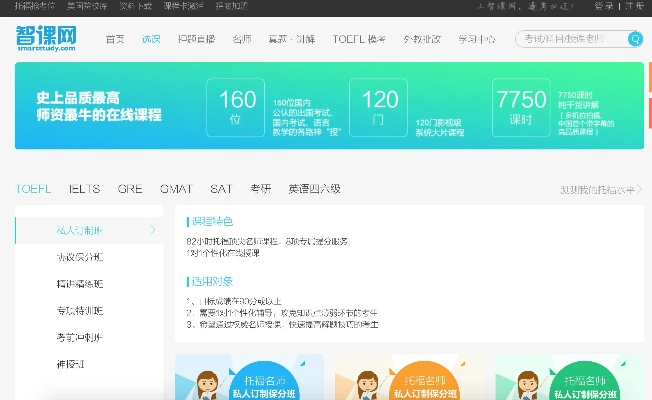Select 专项特训班 in the course sidebar
The width and height of the screenshot is (652, 400).
pos(79,311)
